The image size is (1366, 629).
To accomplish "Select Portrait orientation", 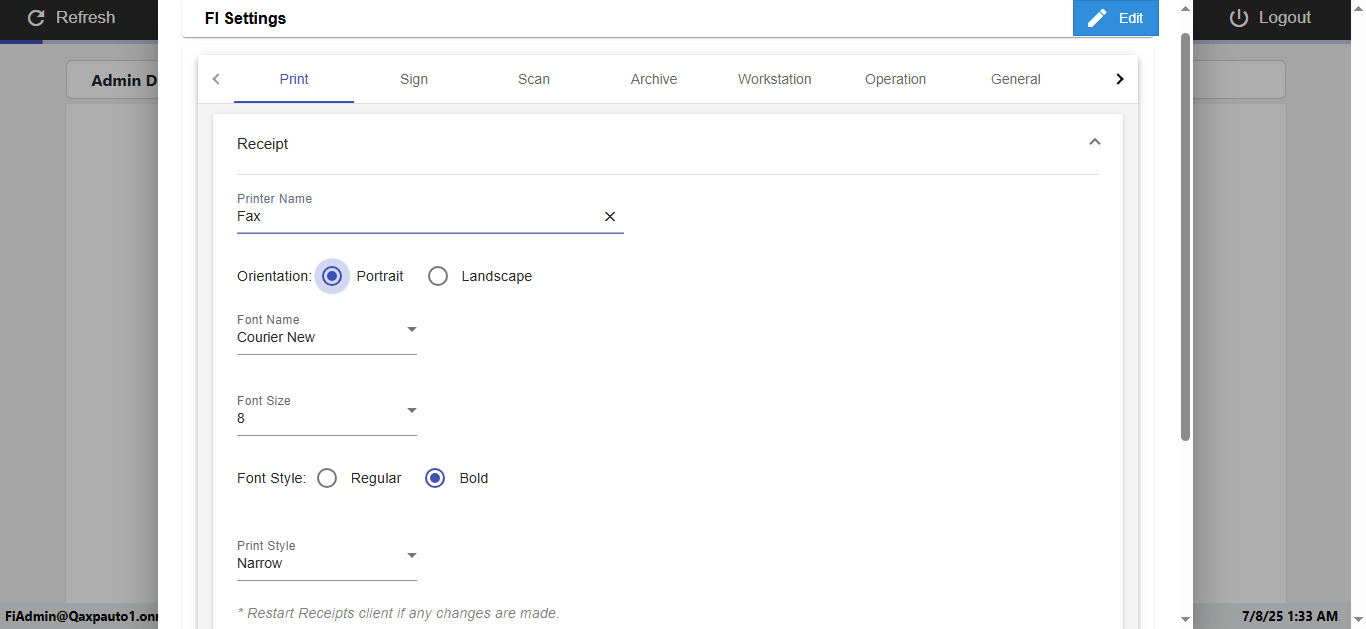I will tap(332, 276).
